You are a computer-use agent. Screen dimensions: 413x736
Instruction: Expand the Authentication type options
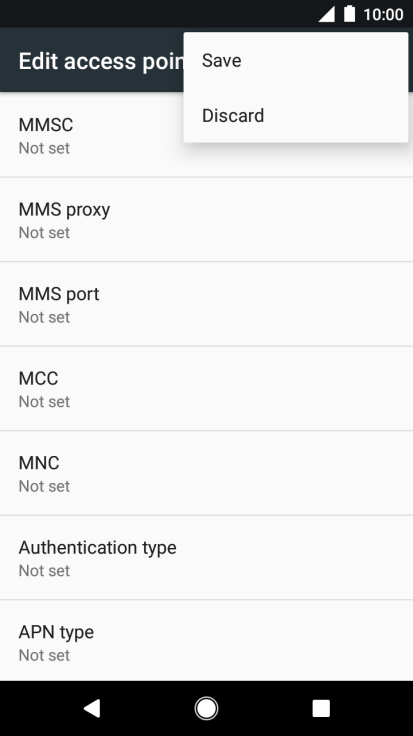click(206, 558)
